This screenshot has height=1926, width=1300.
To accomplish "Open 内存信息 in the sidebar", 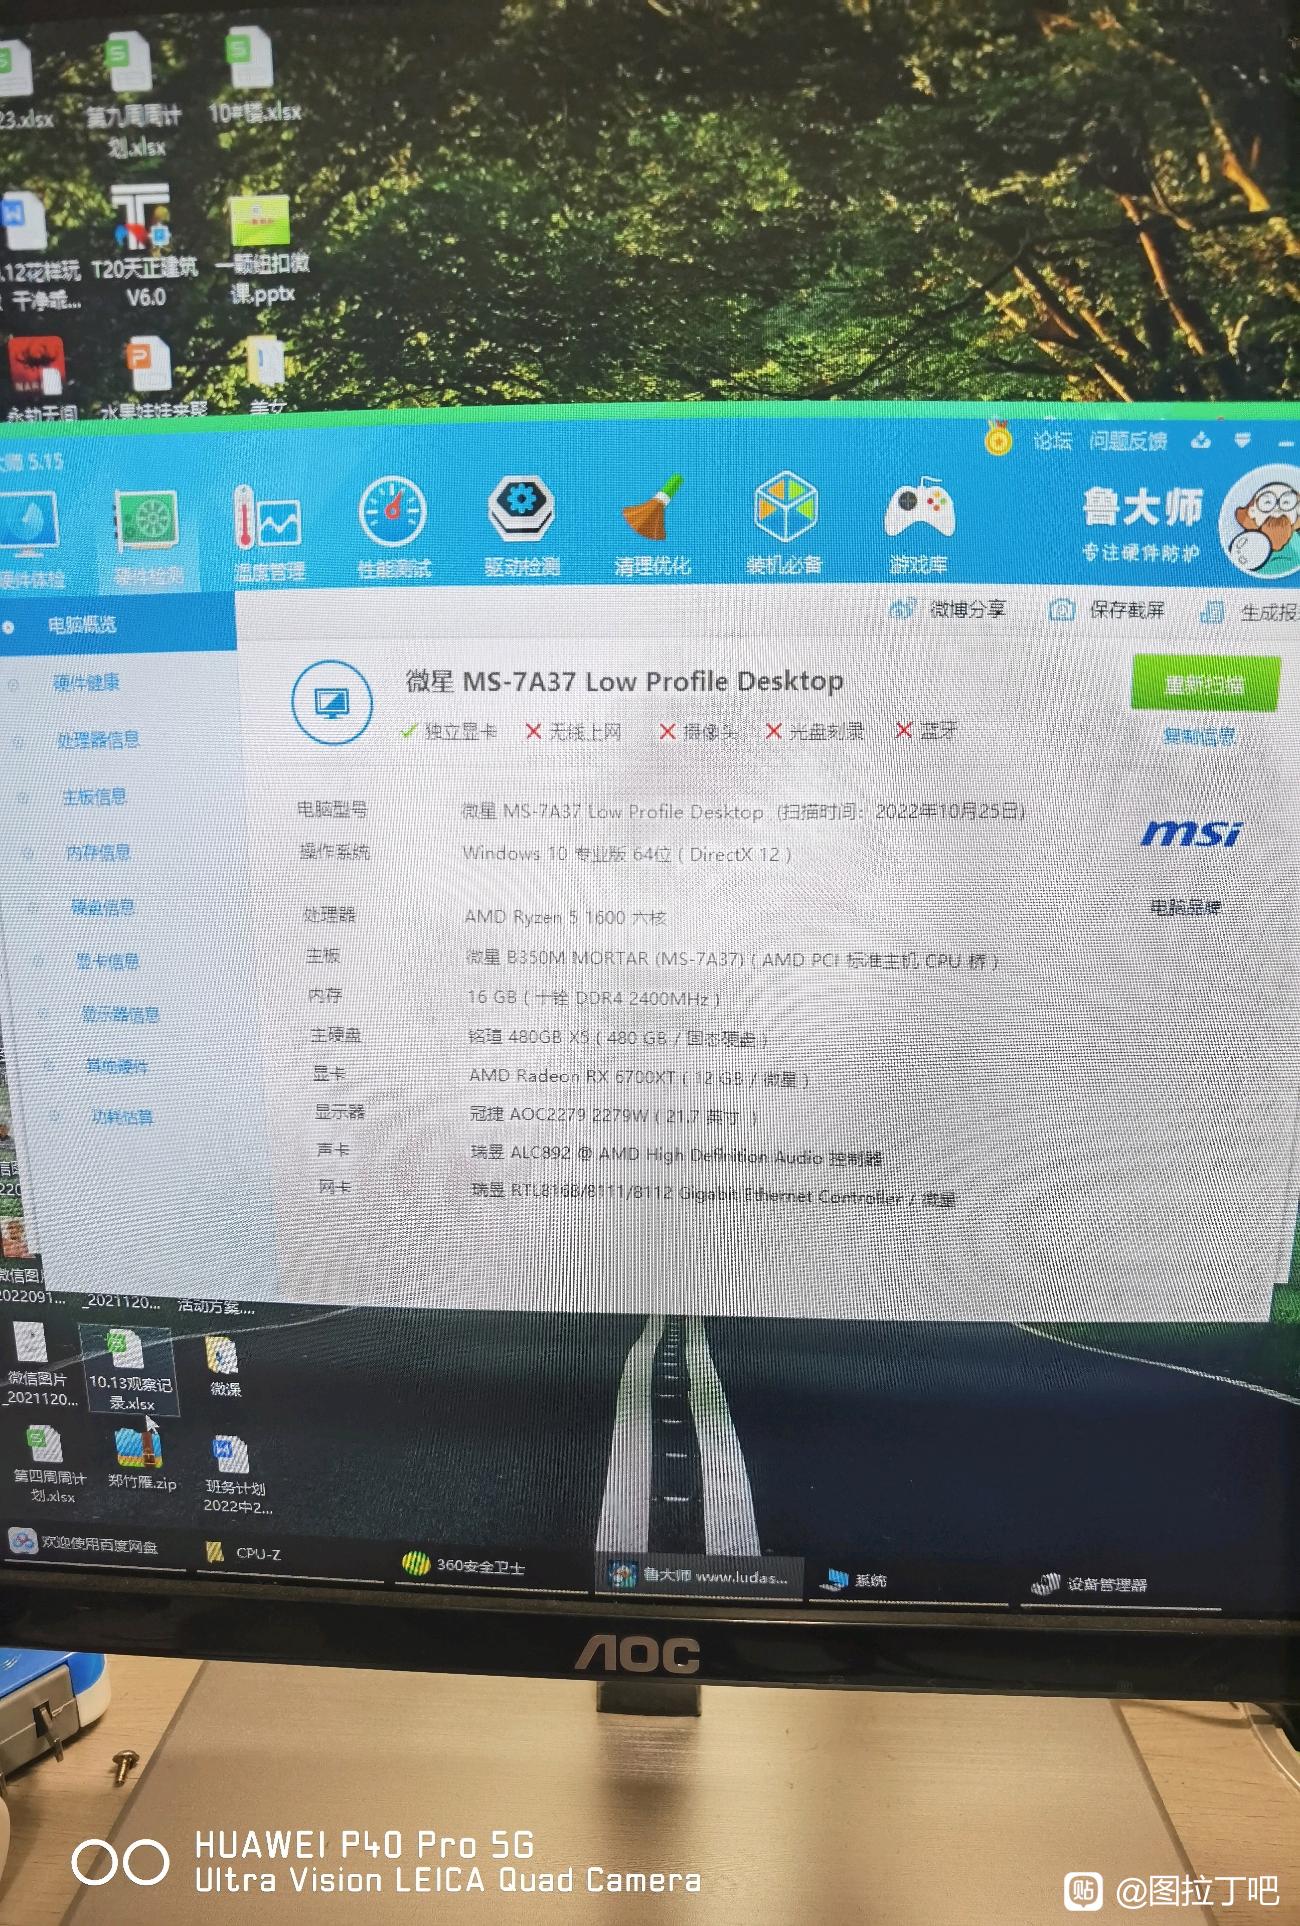I will (x=98, y=853).
